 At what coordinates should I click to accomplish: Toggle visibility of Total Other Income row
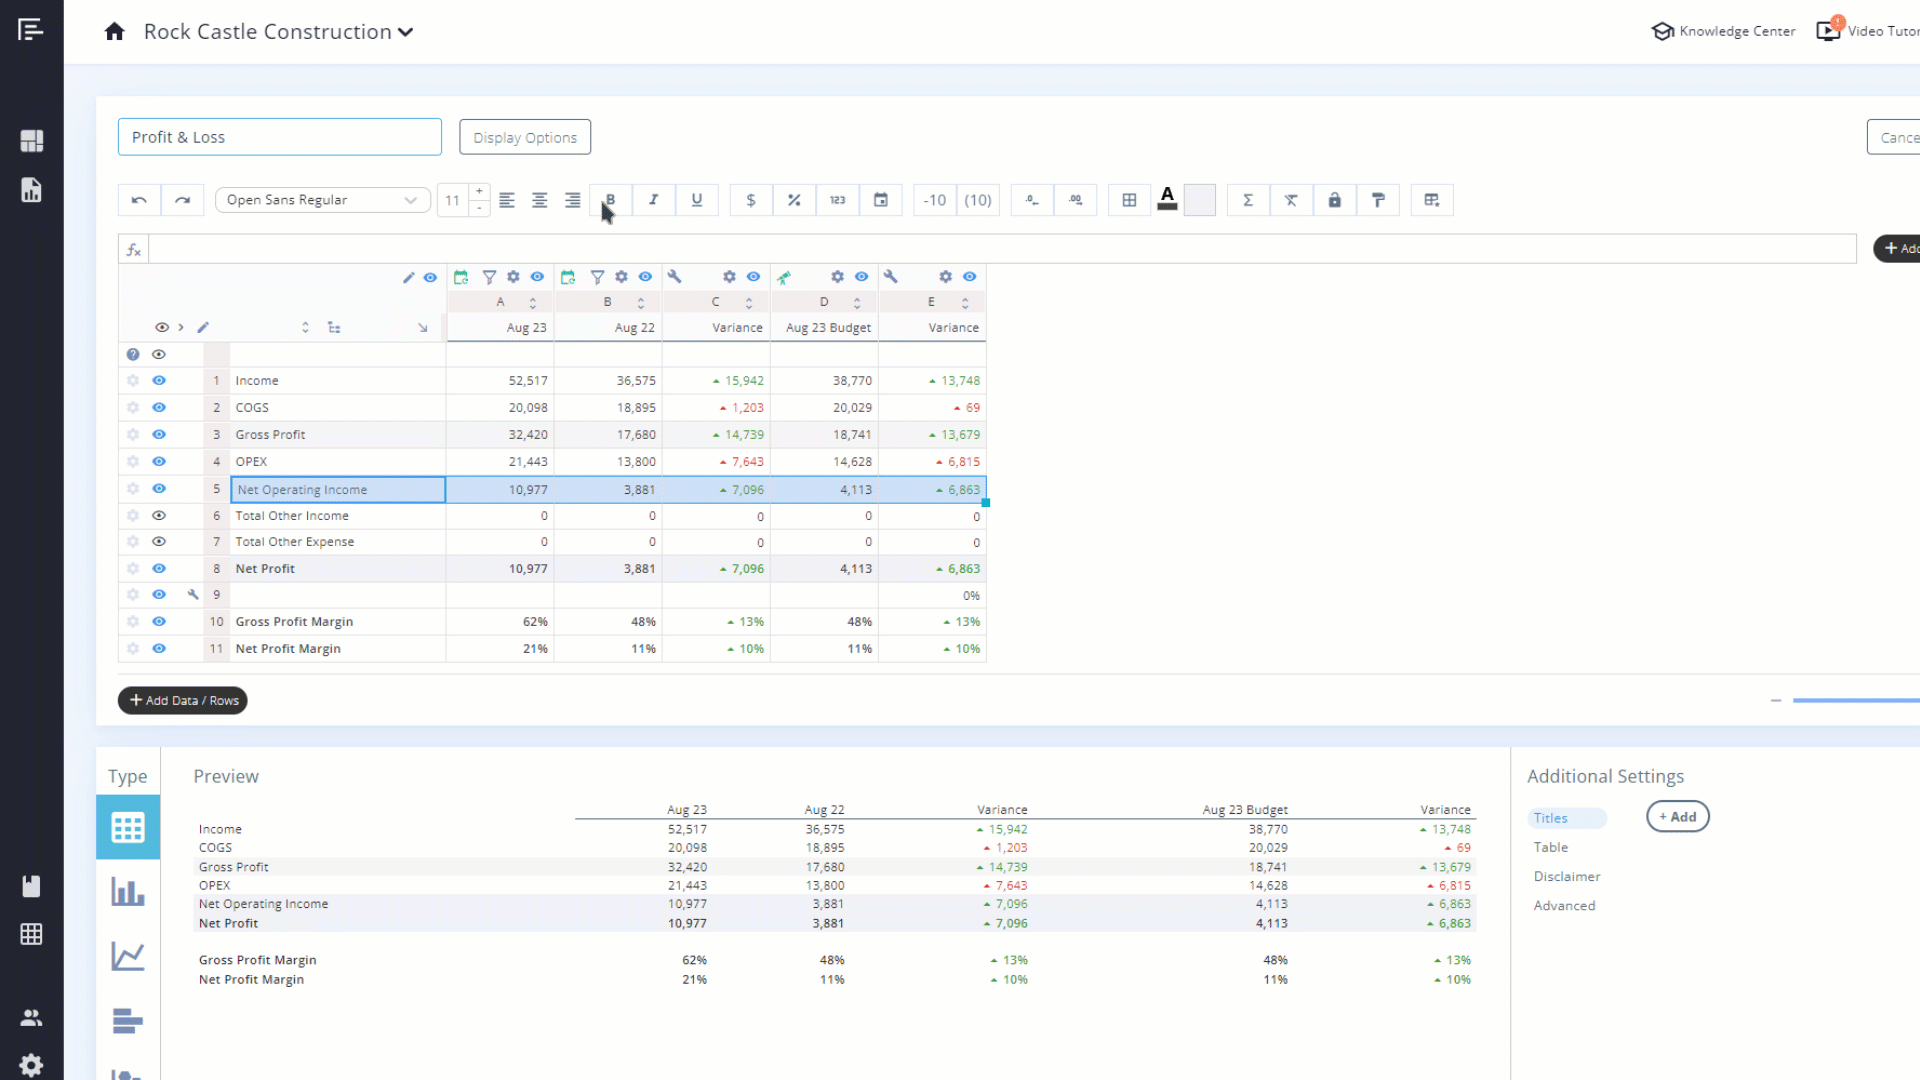pos(159,516)
